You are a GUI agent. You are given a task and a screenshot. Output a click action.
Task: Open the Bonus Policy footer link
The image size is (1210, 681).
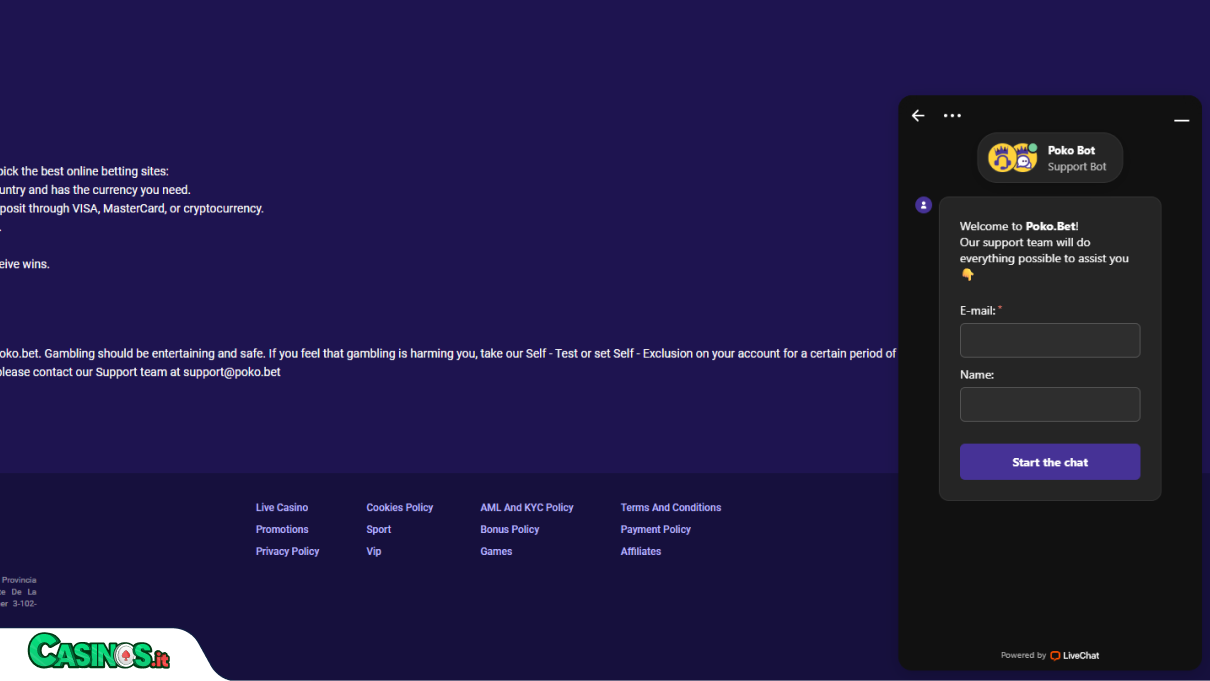click(510, 530)
